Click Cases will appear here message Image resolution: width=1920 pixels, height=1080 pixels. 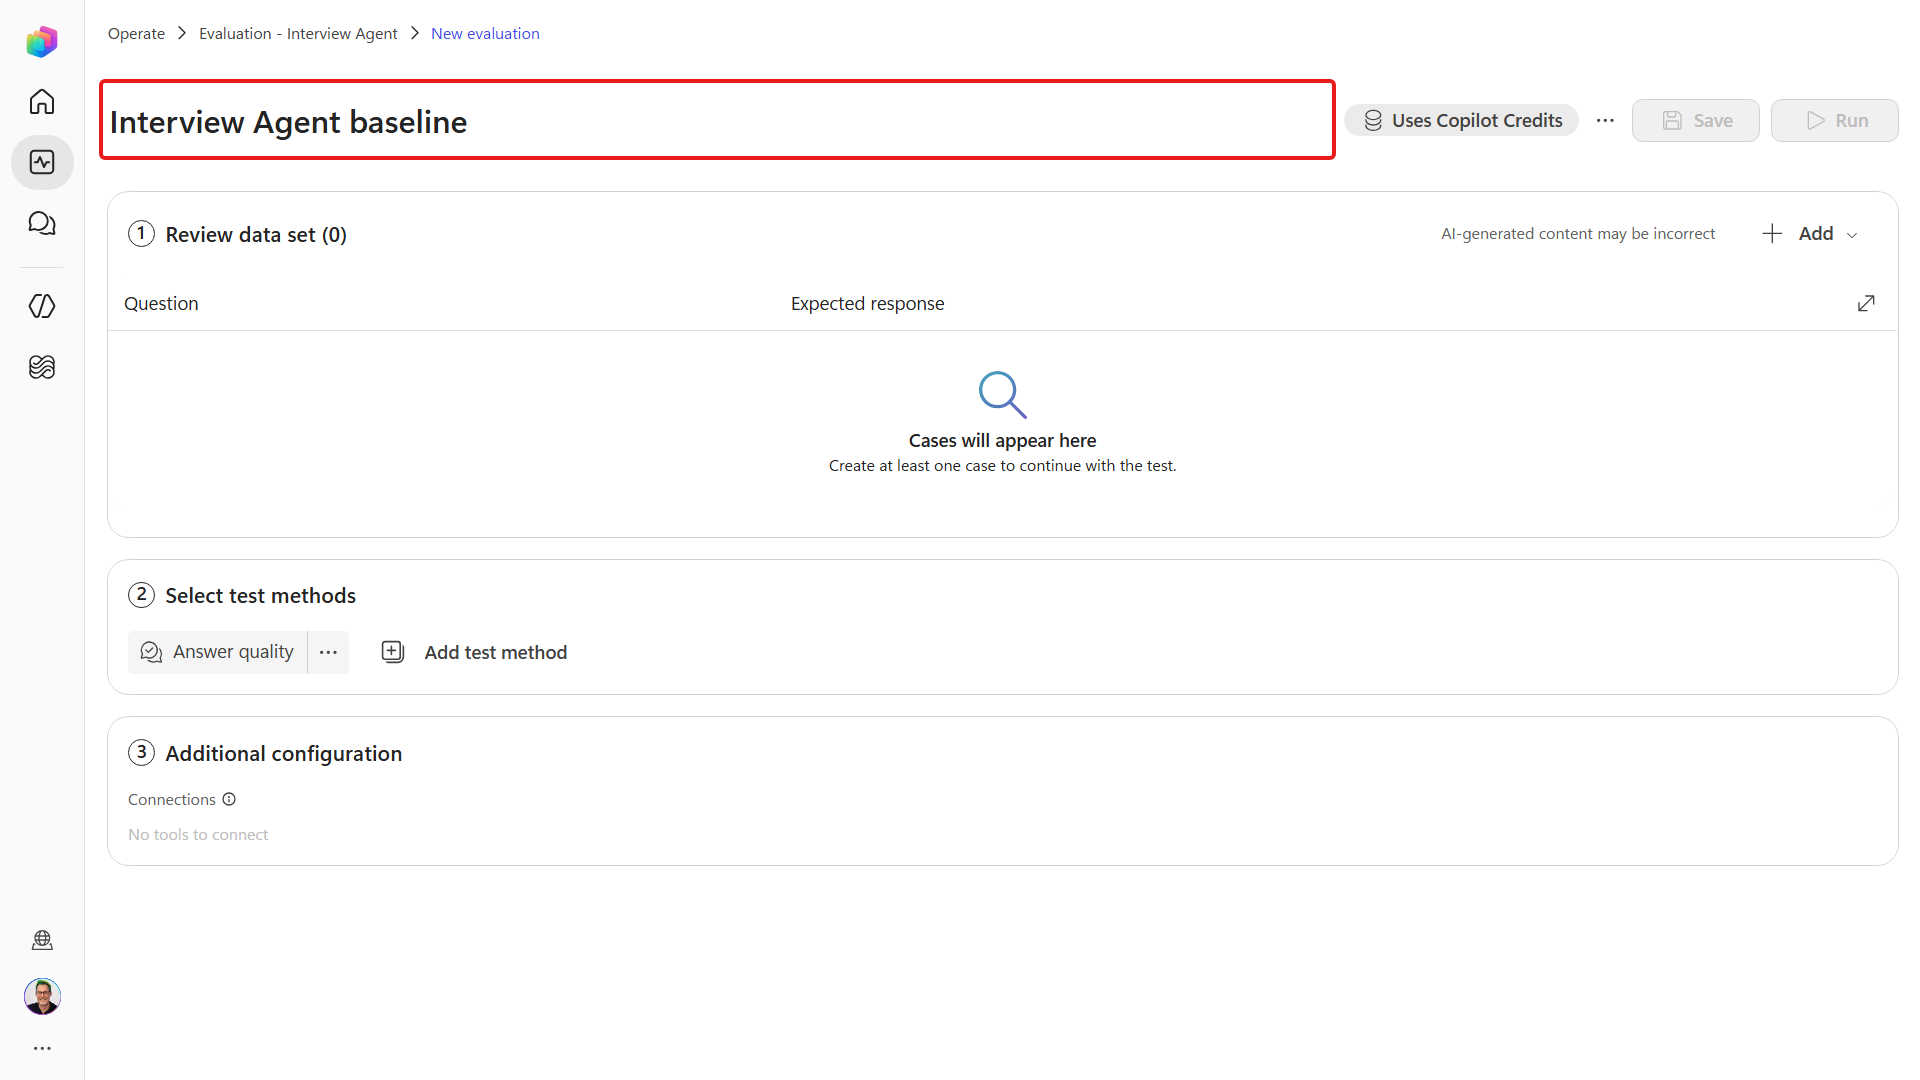pyautogui.click(x=1002, y=440)
